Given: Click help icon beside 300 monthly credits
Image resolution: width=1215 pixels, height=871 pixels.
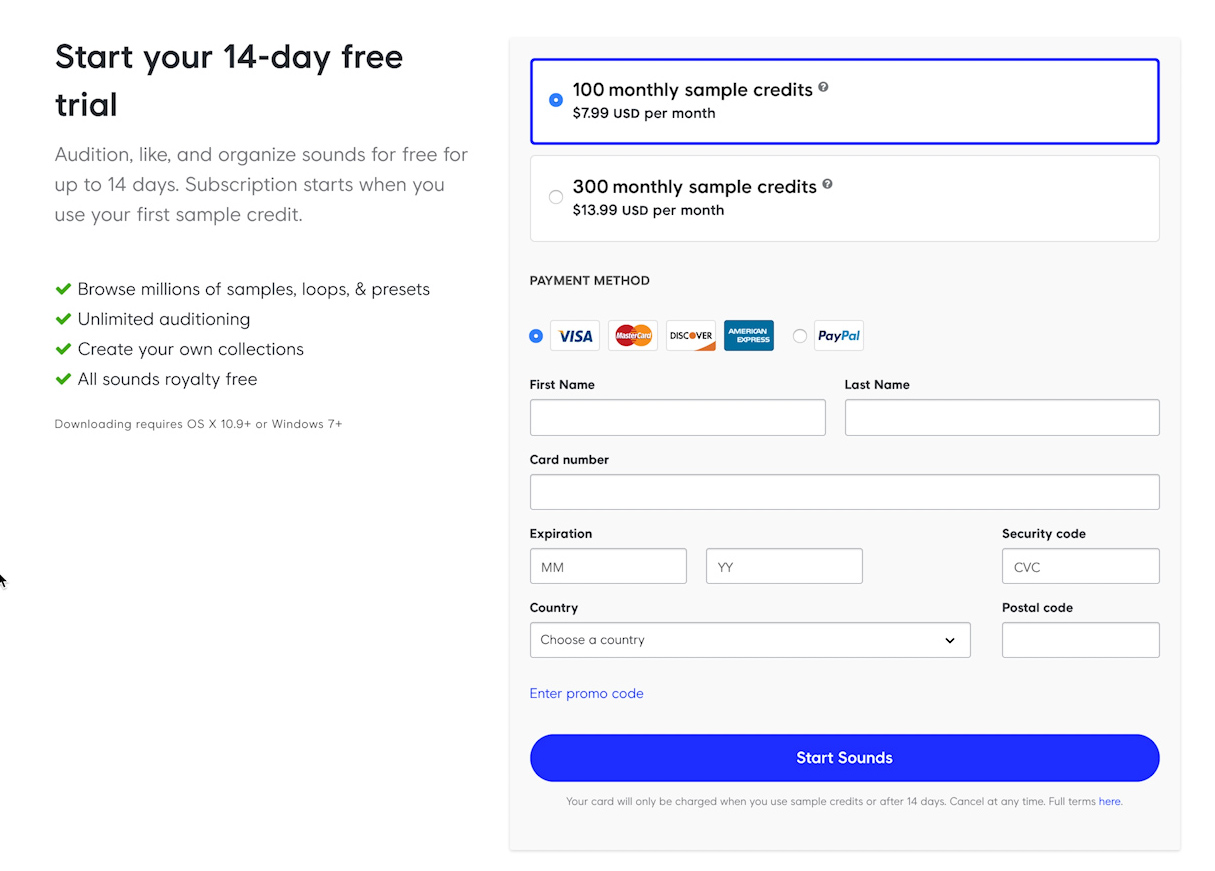Looking at the screenshot, I should coord(827,185).
